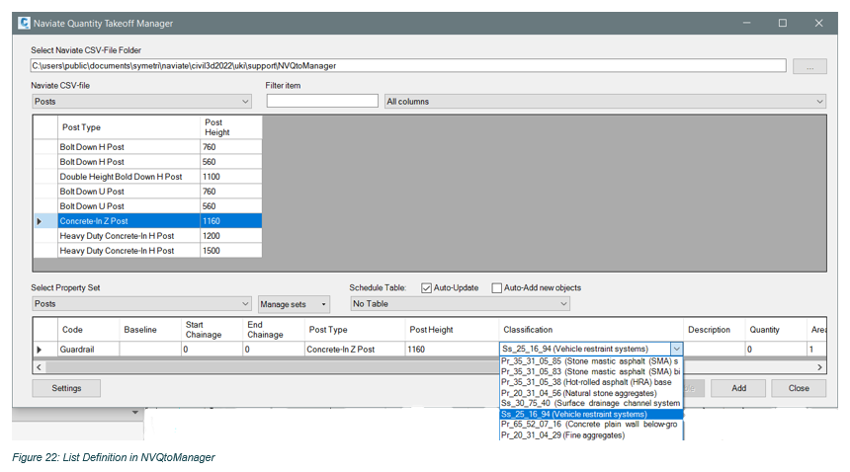Choose Pr_35_31_05_83 Stone mastic asphalt option
The height and width of the screenshot is (472, 850).
pos(591,372)
